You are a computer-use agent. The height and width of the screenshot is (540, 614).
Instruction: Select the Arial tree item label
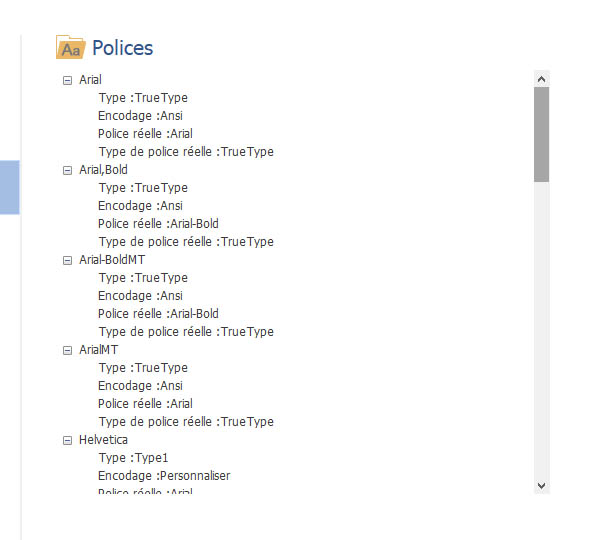click(90, 80)
